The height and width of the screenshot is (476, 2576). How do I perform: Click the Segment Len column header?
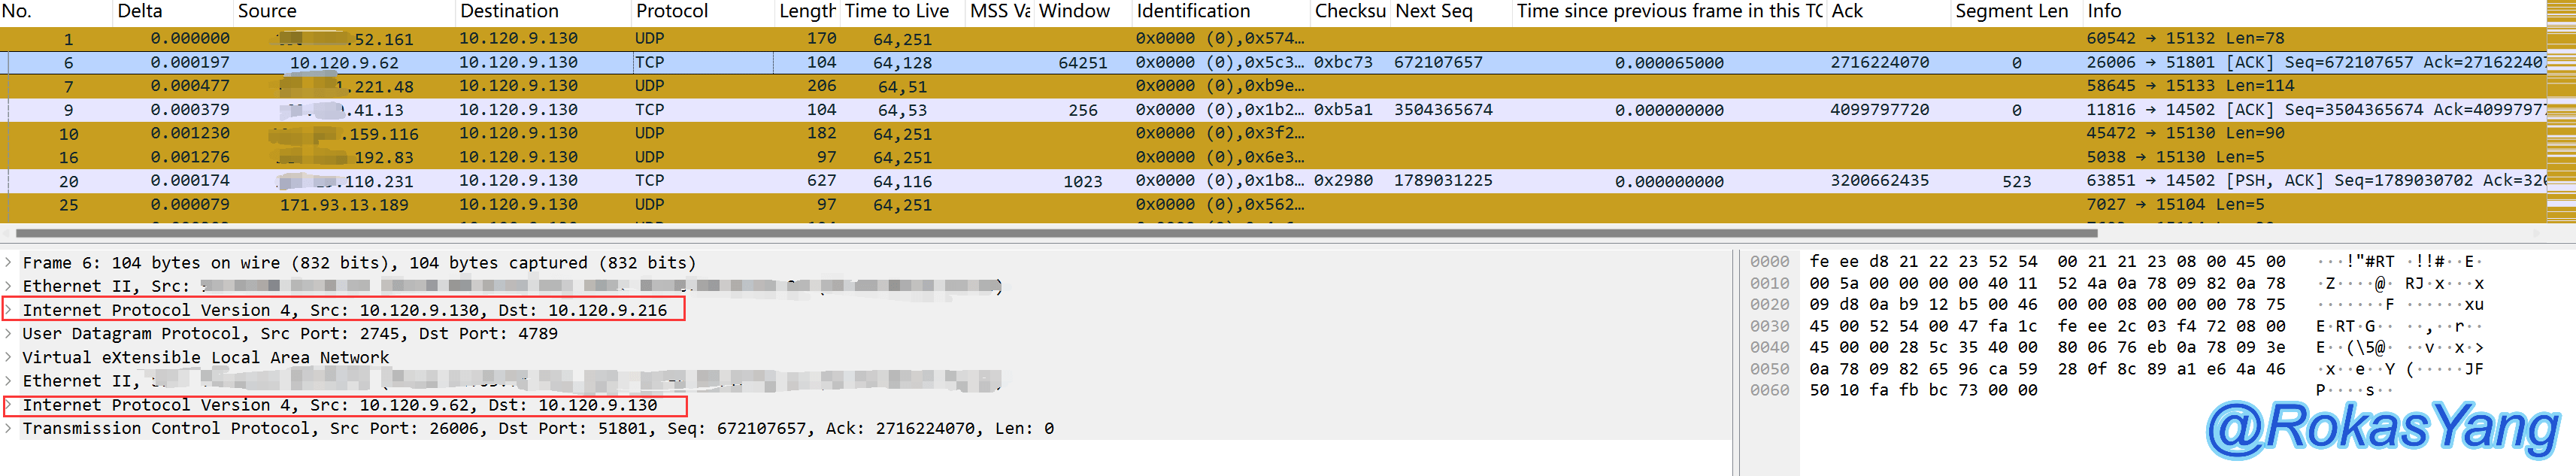pyautogui.click(x=2011, y=11)
